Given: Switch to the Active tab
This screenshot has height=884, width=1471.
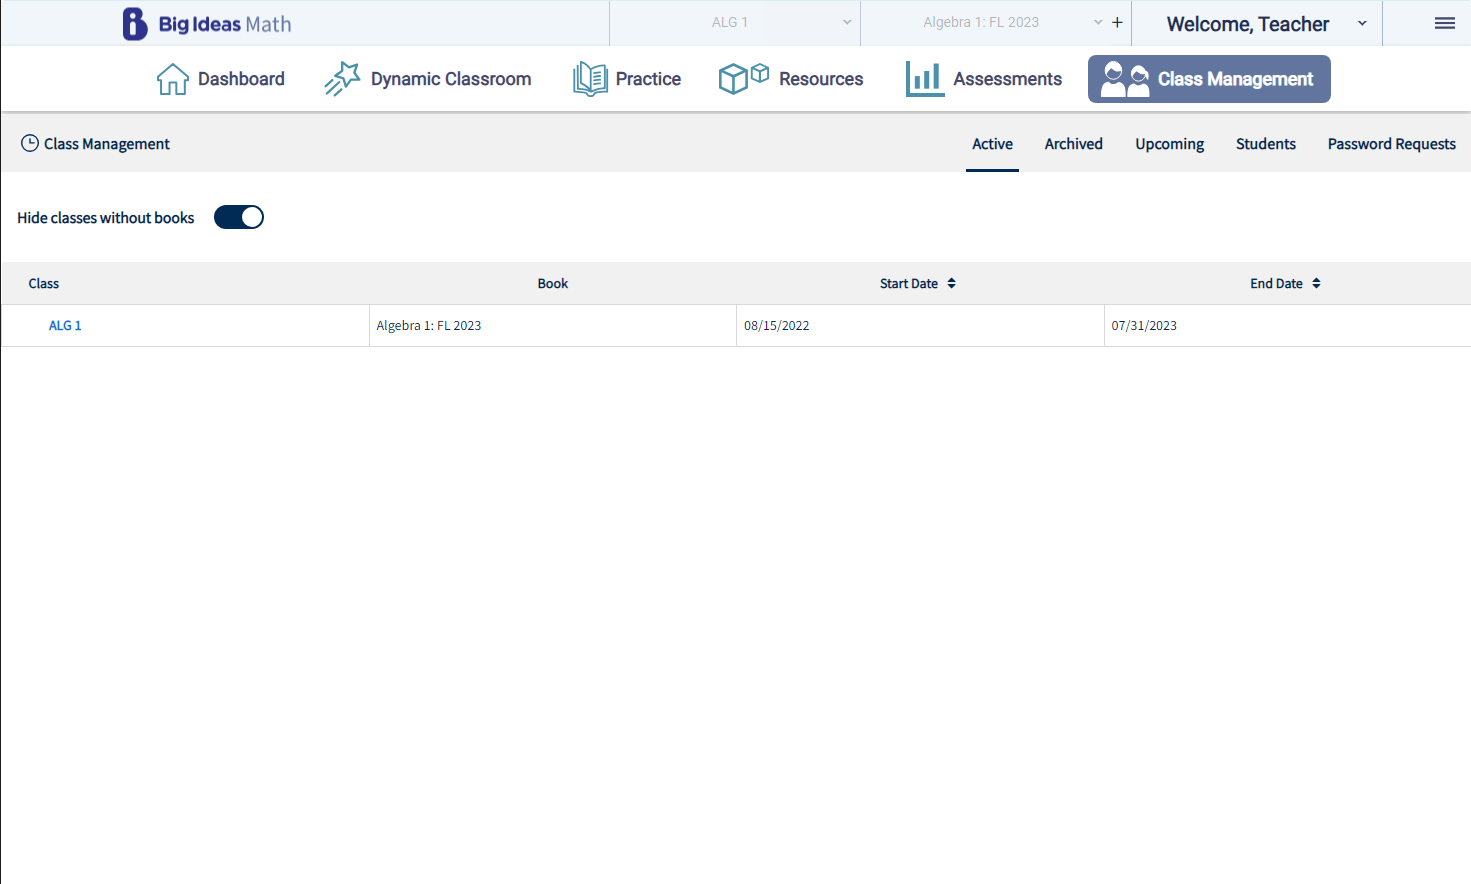Looking at the screenshot, I should click(992, 144).
